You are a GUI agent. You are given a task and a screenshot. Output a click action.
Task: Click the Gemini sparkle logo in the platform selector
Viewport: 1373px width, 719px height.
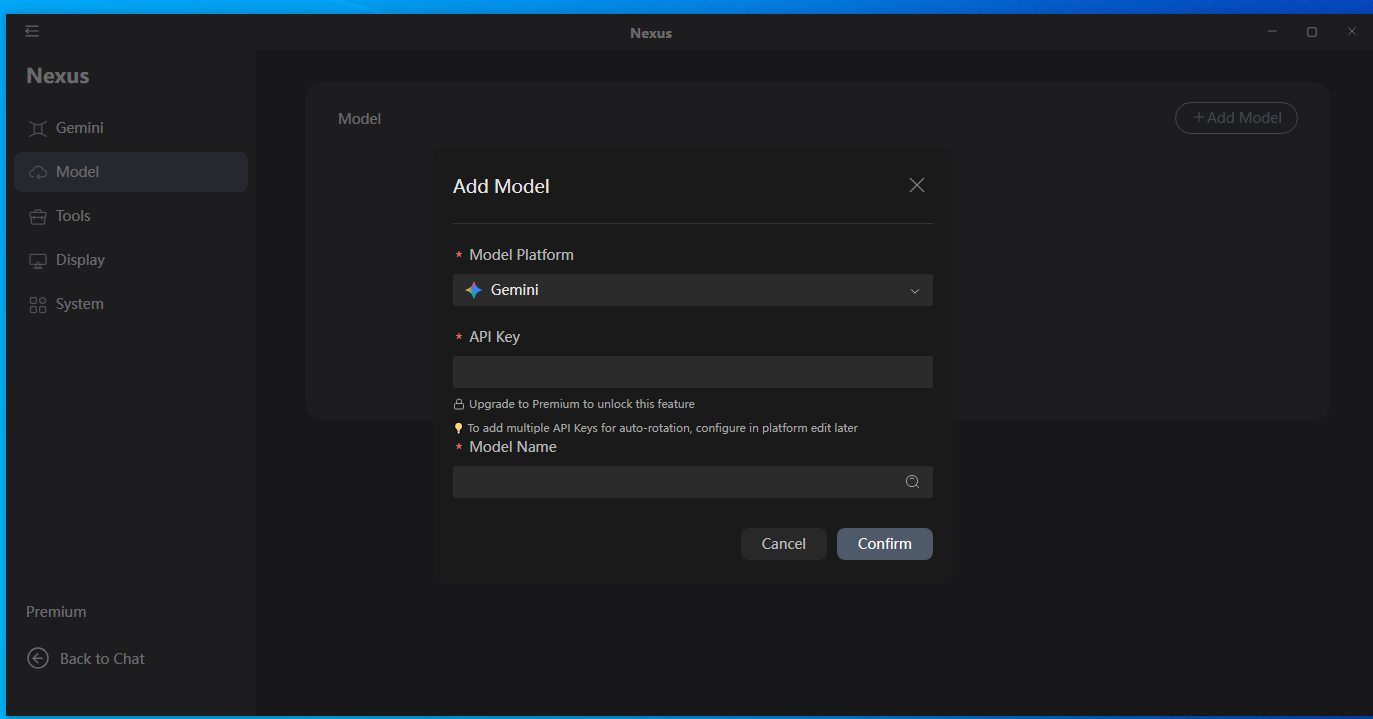click(x=472, y=289)
